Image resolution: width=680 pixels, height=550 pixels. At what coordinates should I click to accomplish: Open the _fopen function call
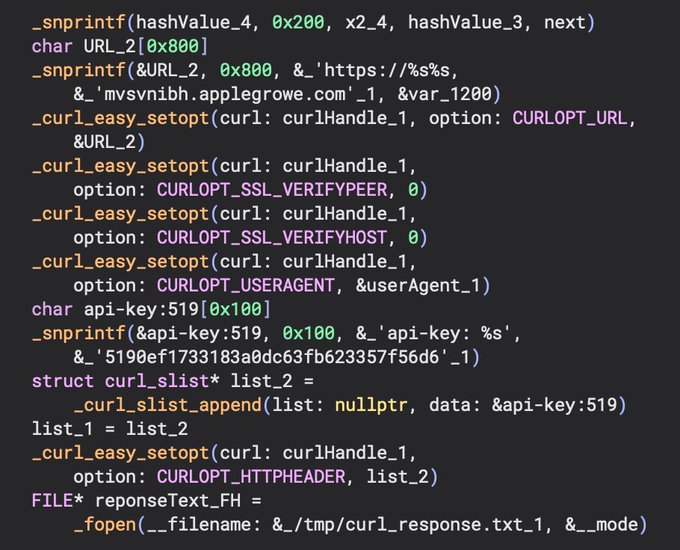pos(103,524)
